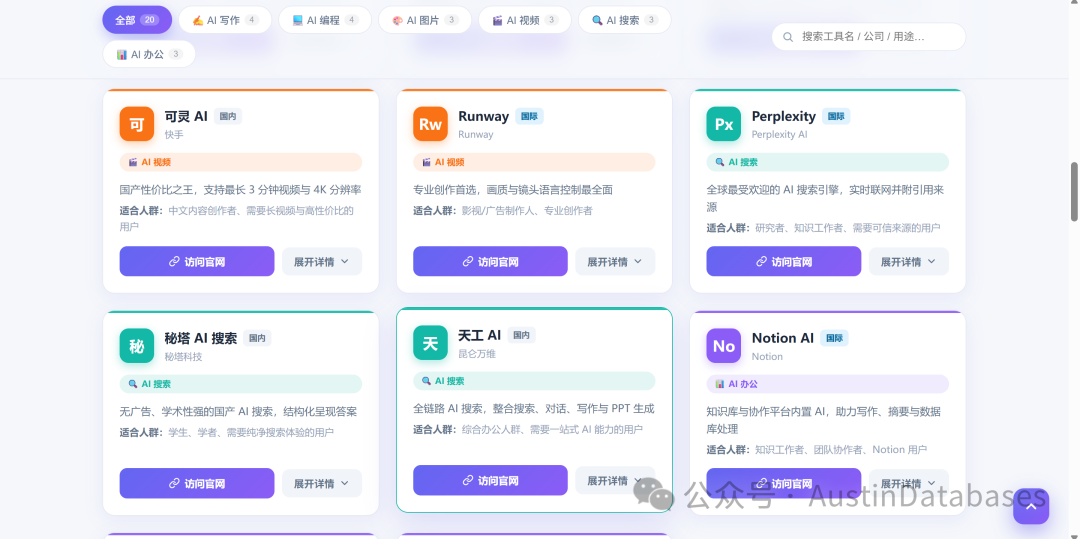Click the search magnifier icon in search box
Viewport: 1080px width, 539px height.
pyautogui.click(x=788, y=36)
